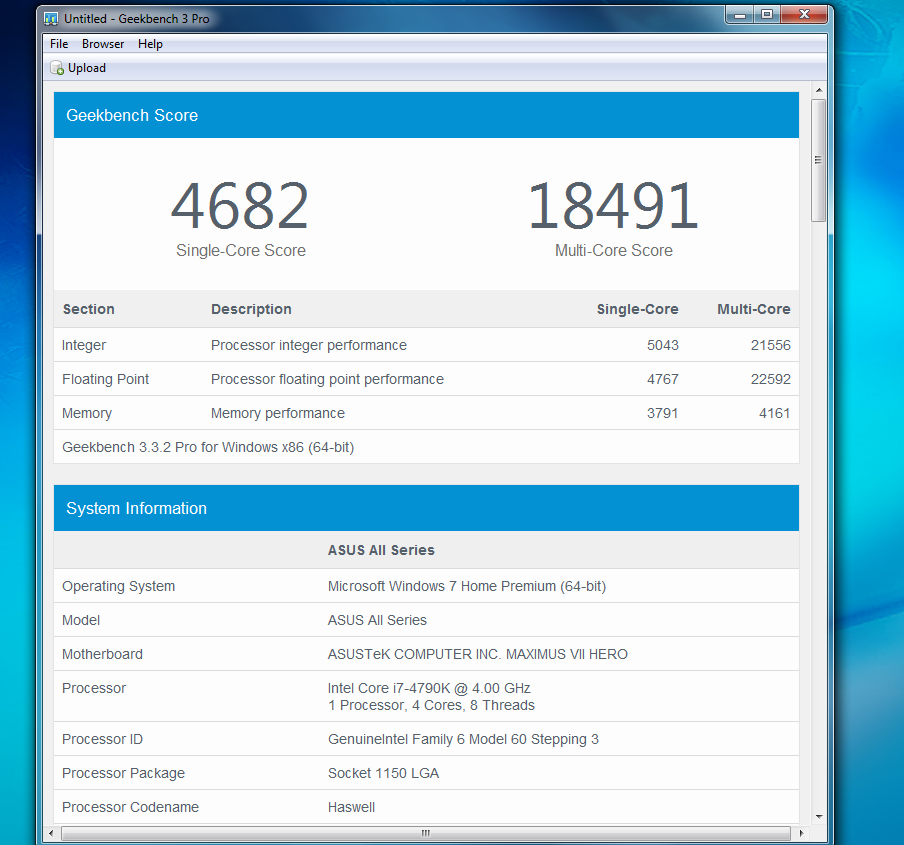Click the Multi-Core column header
904x845 pixels.
754,310
